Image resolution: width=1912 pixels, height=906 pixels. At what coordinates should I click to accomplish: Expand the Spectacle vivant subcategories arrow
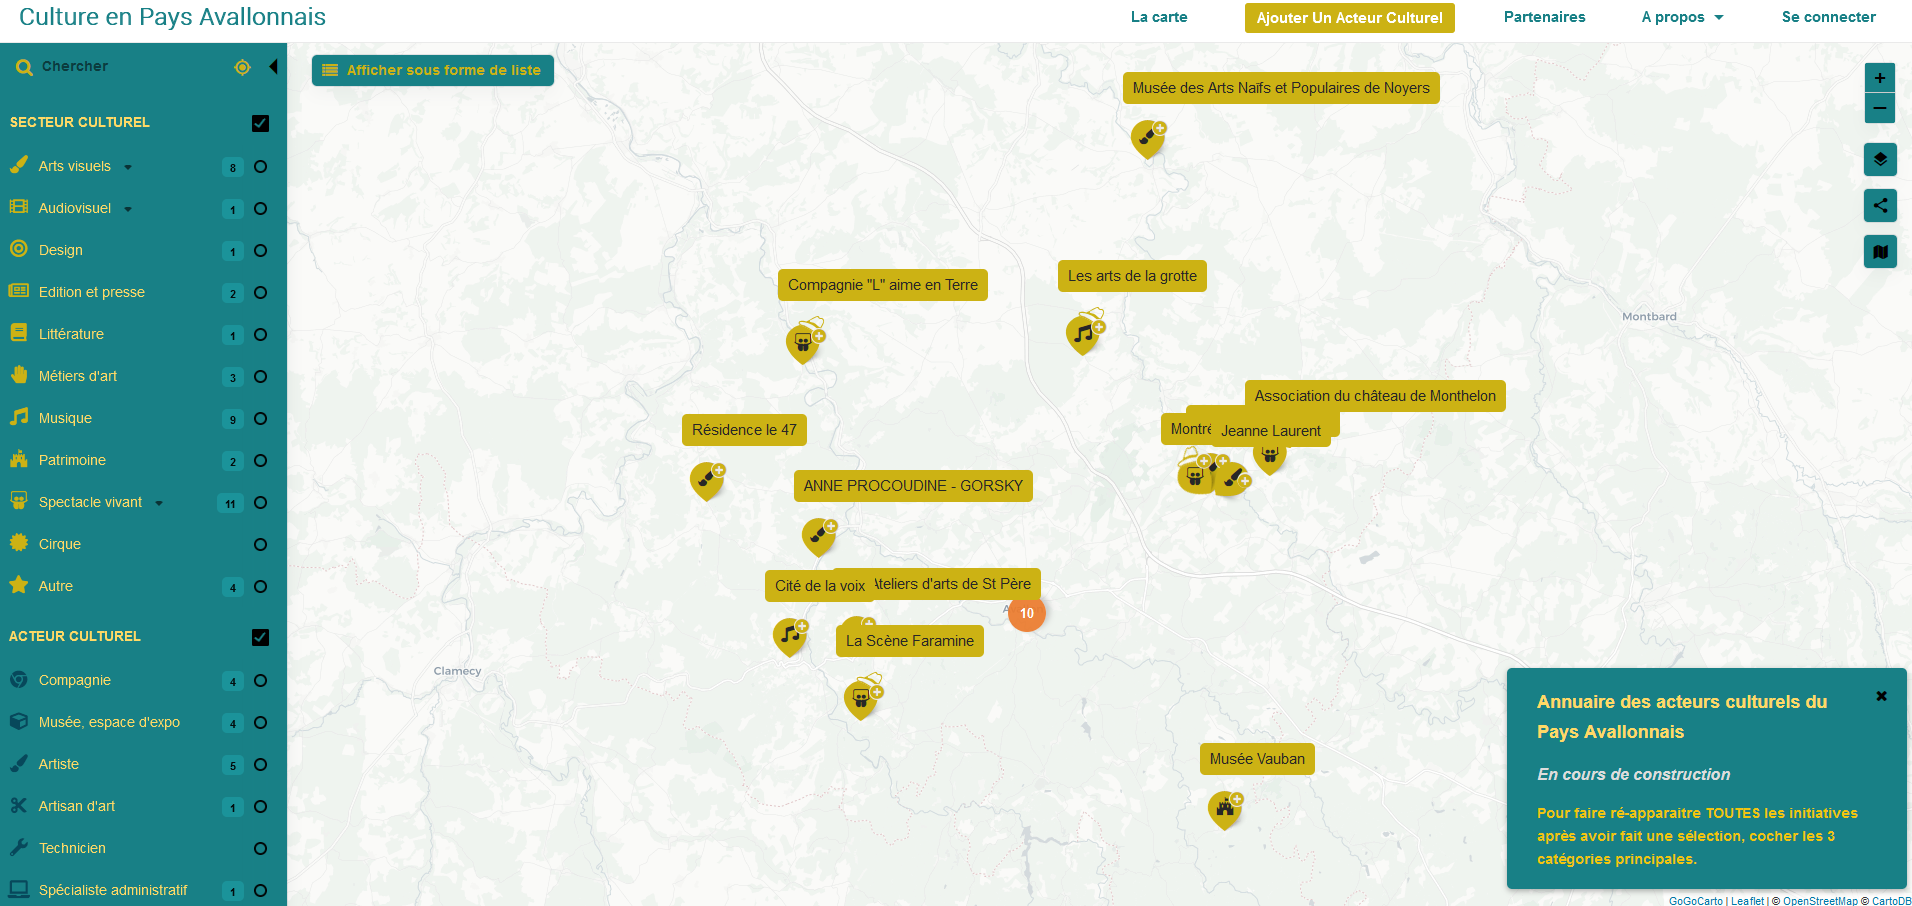point(159,503)
